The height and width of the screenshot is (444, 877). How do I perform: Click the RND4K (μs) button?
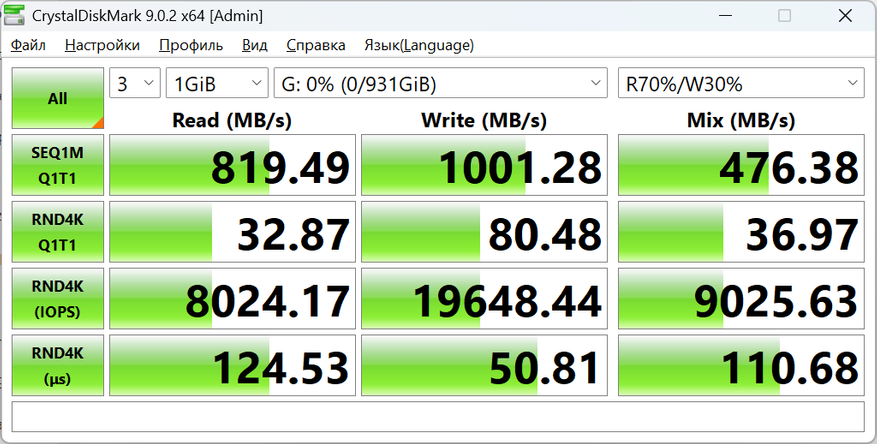[58, 366]
